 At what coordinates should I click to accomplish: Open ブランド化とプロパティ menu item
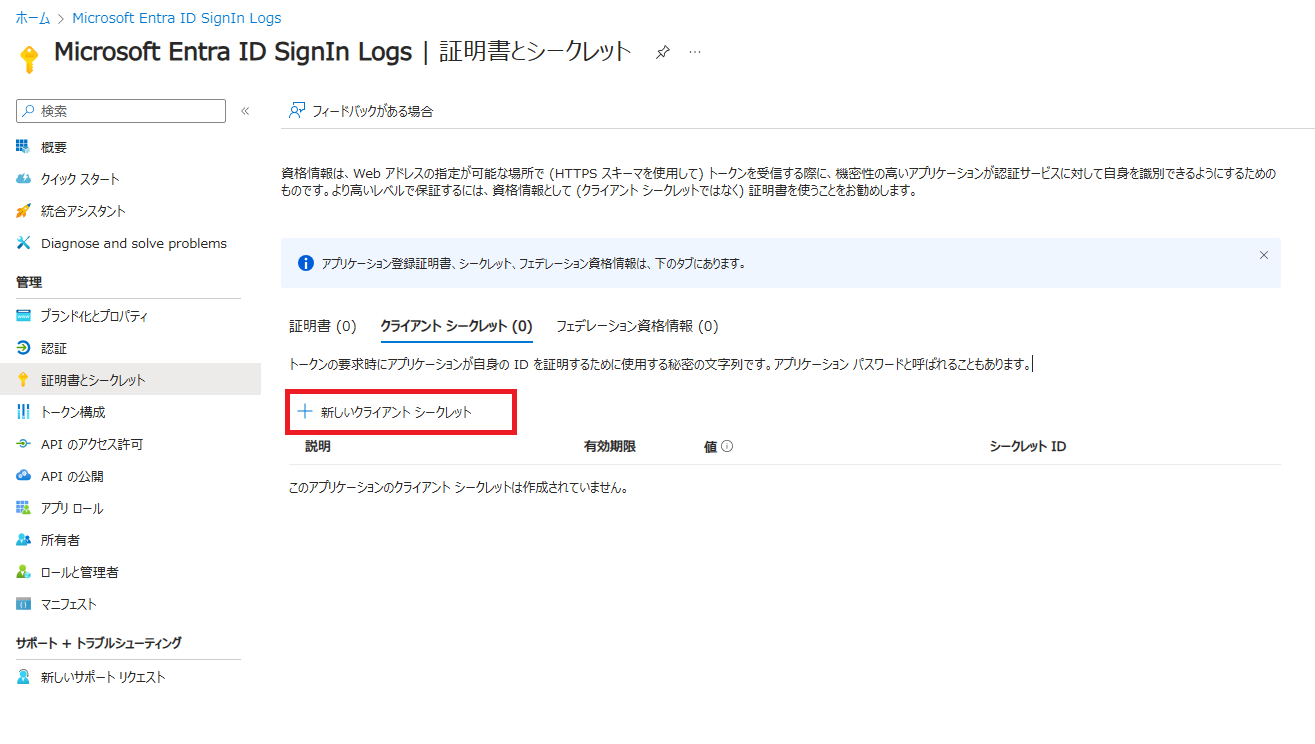coord(94,316)
